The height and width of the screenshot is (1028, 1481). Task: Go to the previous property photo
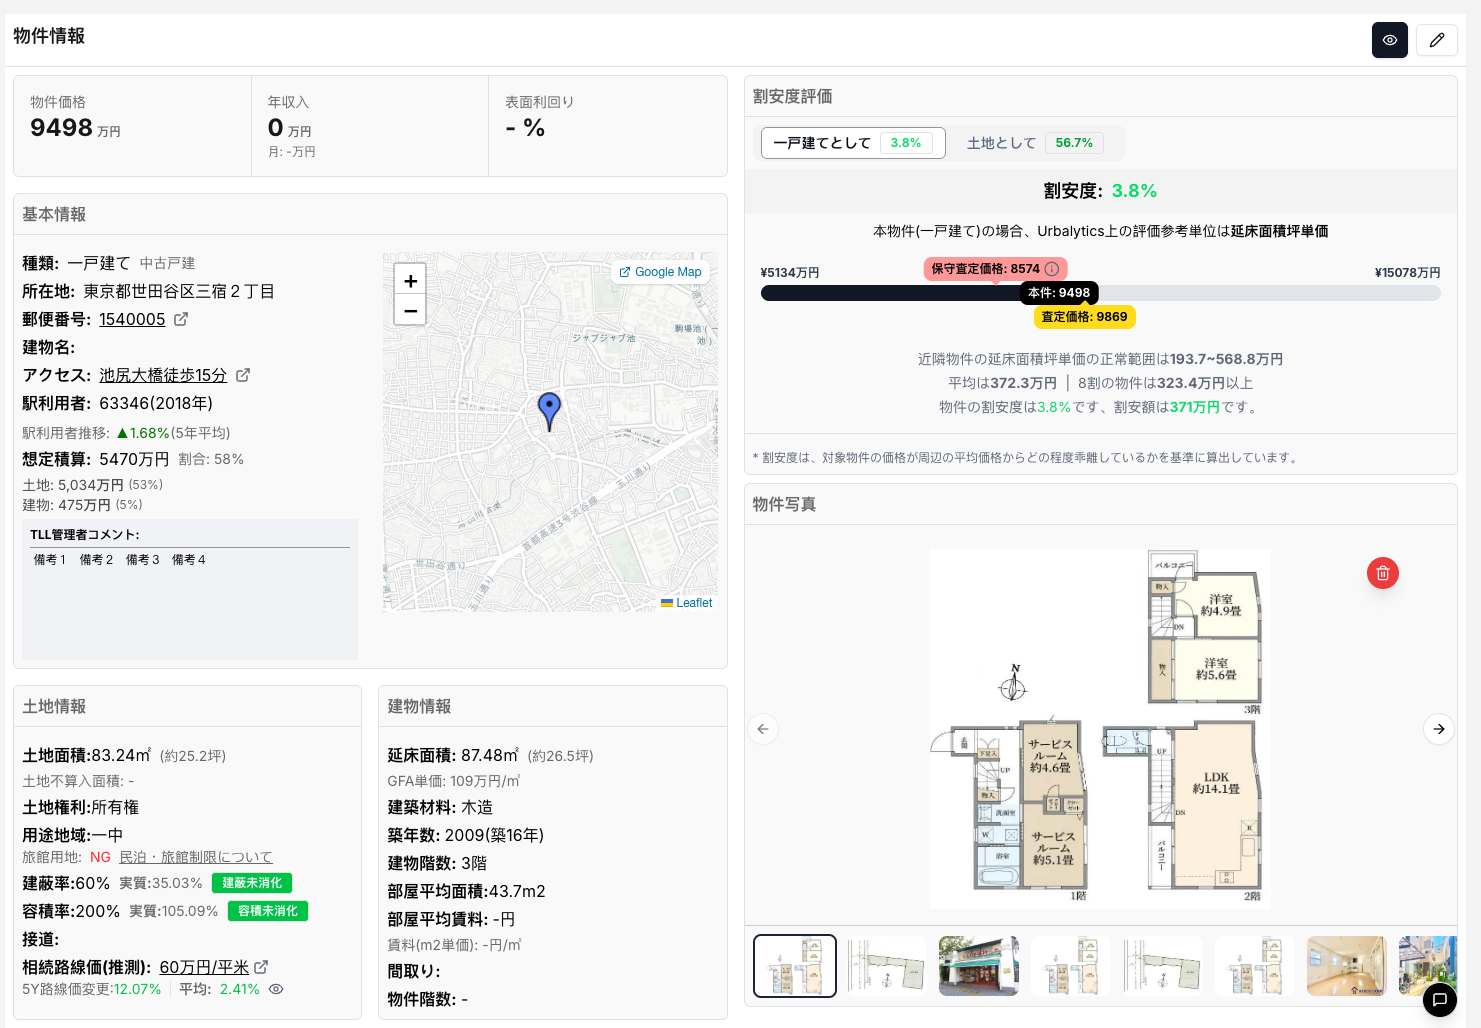click(763, 729)
